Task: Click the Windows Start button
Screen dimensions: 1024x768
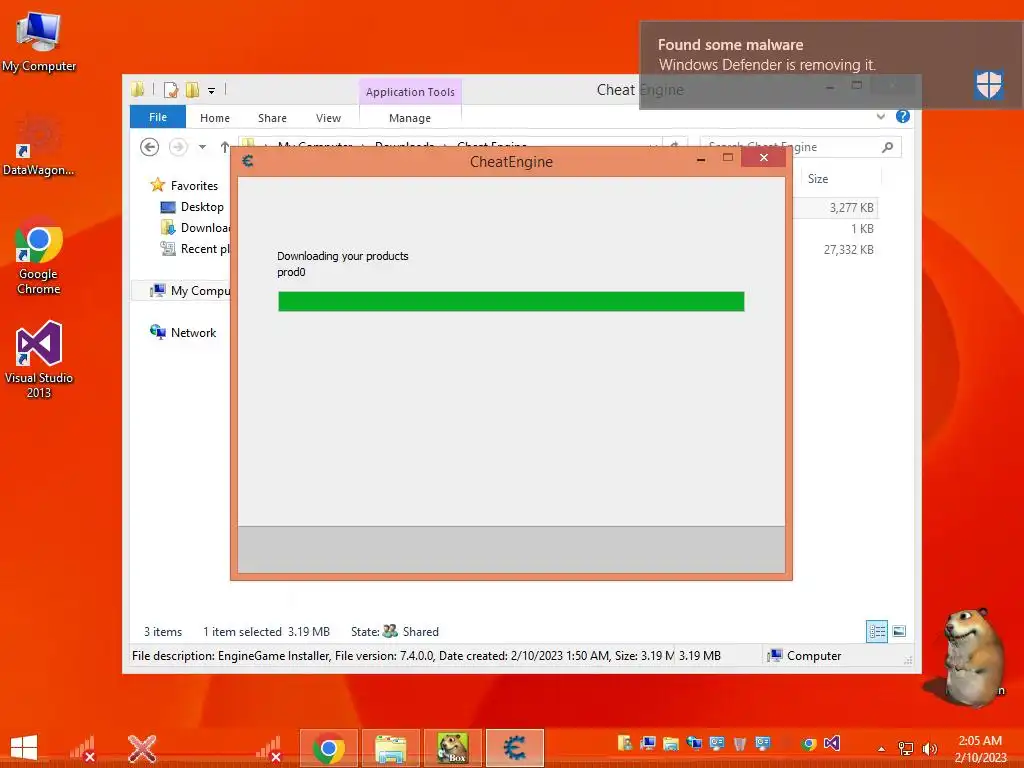Action: click(24, 748)
